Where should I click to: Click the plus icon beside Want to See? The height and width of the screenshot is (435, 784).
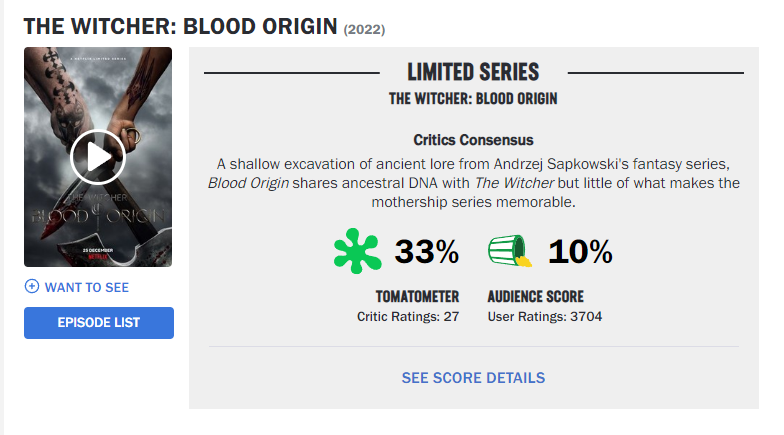tap(32, 287)
